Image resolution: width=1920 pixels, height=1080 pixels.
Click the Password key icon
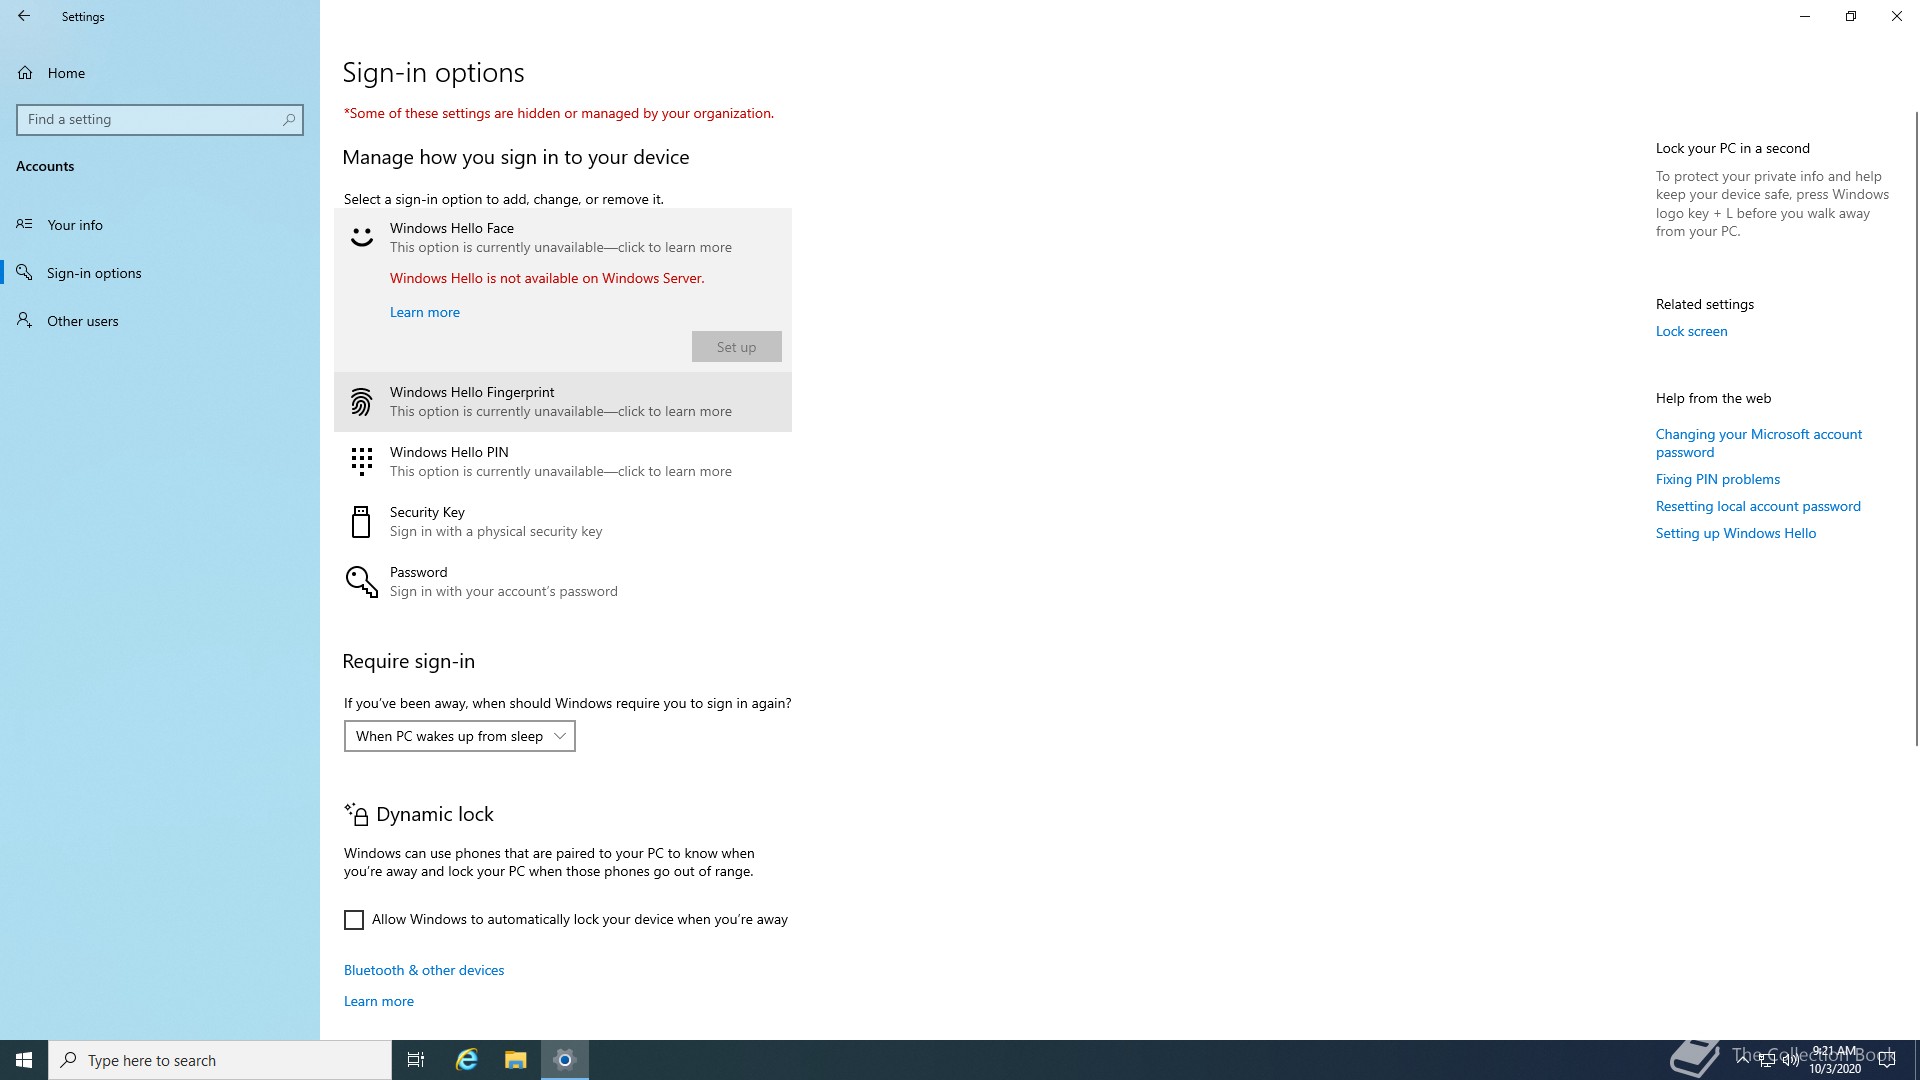point(361,582)
